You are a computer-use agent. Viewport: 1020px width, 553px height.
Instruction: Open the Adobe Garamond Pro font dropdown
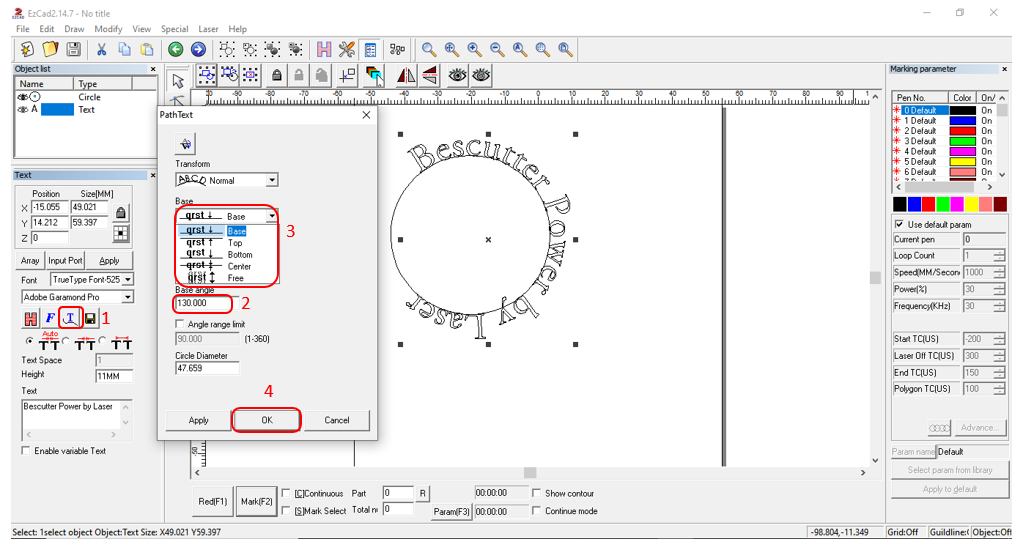pyautogui.click(x=128, y=297)
